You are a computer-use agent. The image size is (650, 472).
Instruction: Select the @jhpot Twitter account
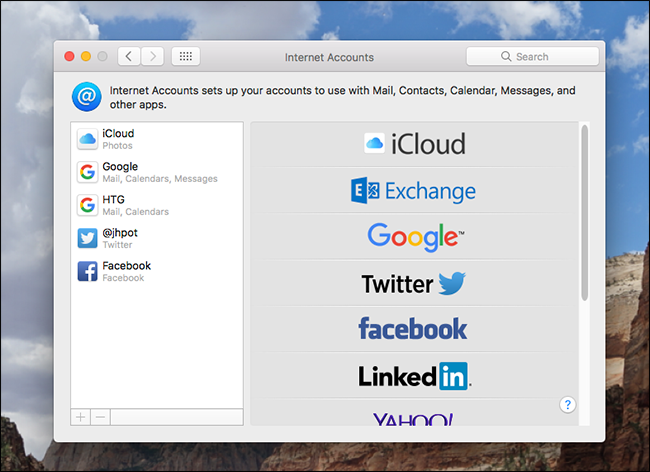(157, 238)
